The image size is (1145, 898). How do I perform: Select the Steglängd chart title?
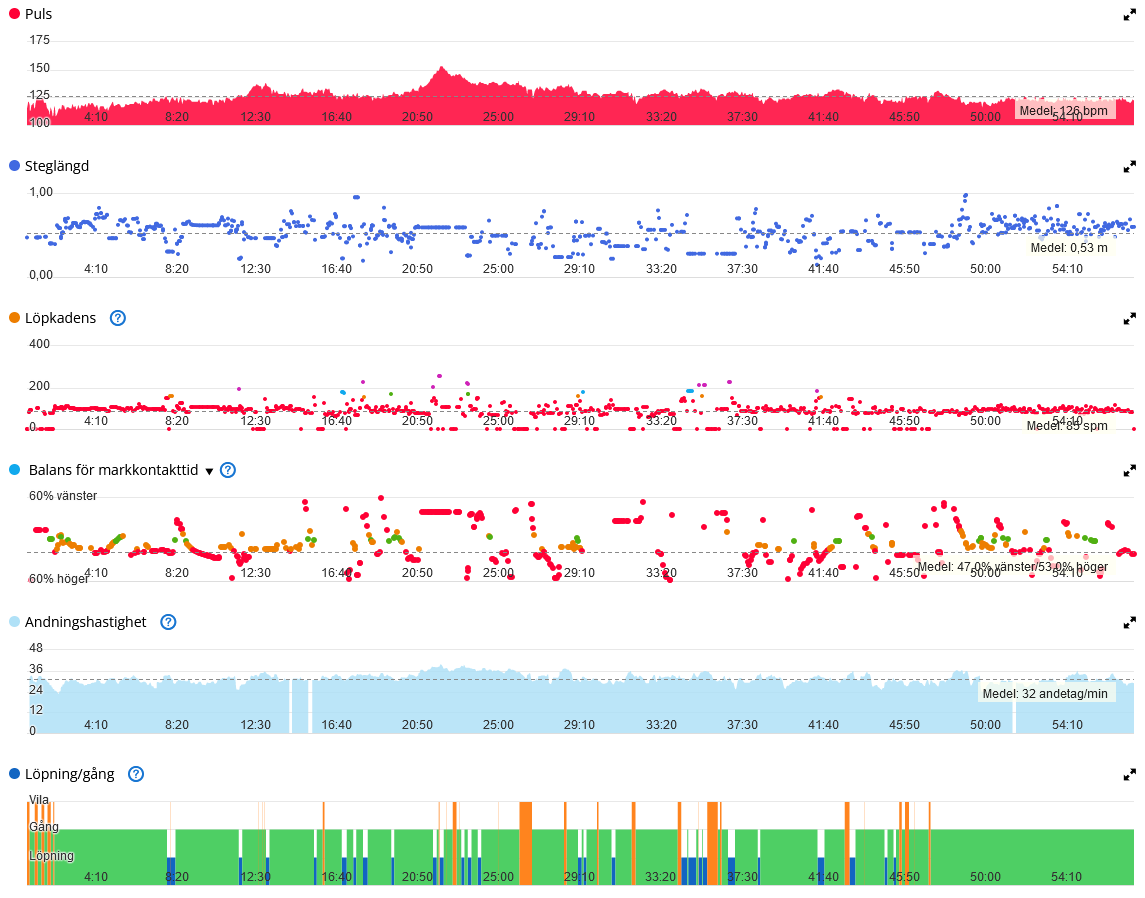[57, 166]
